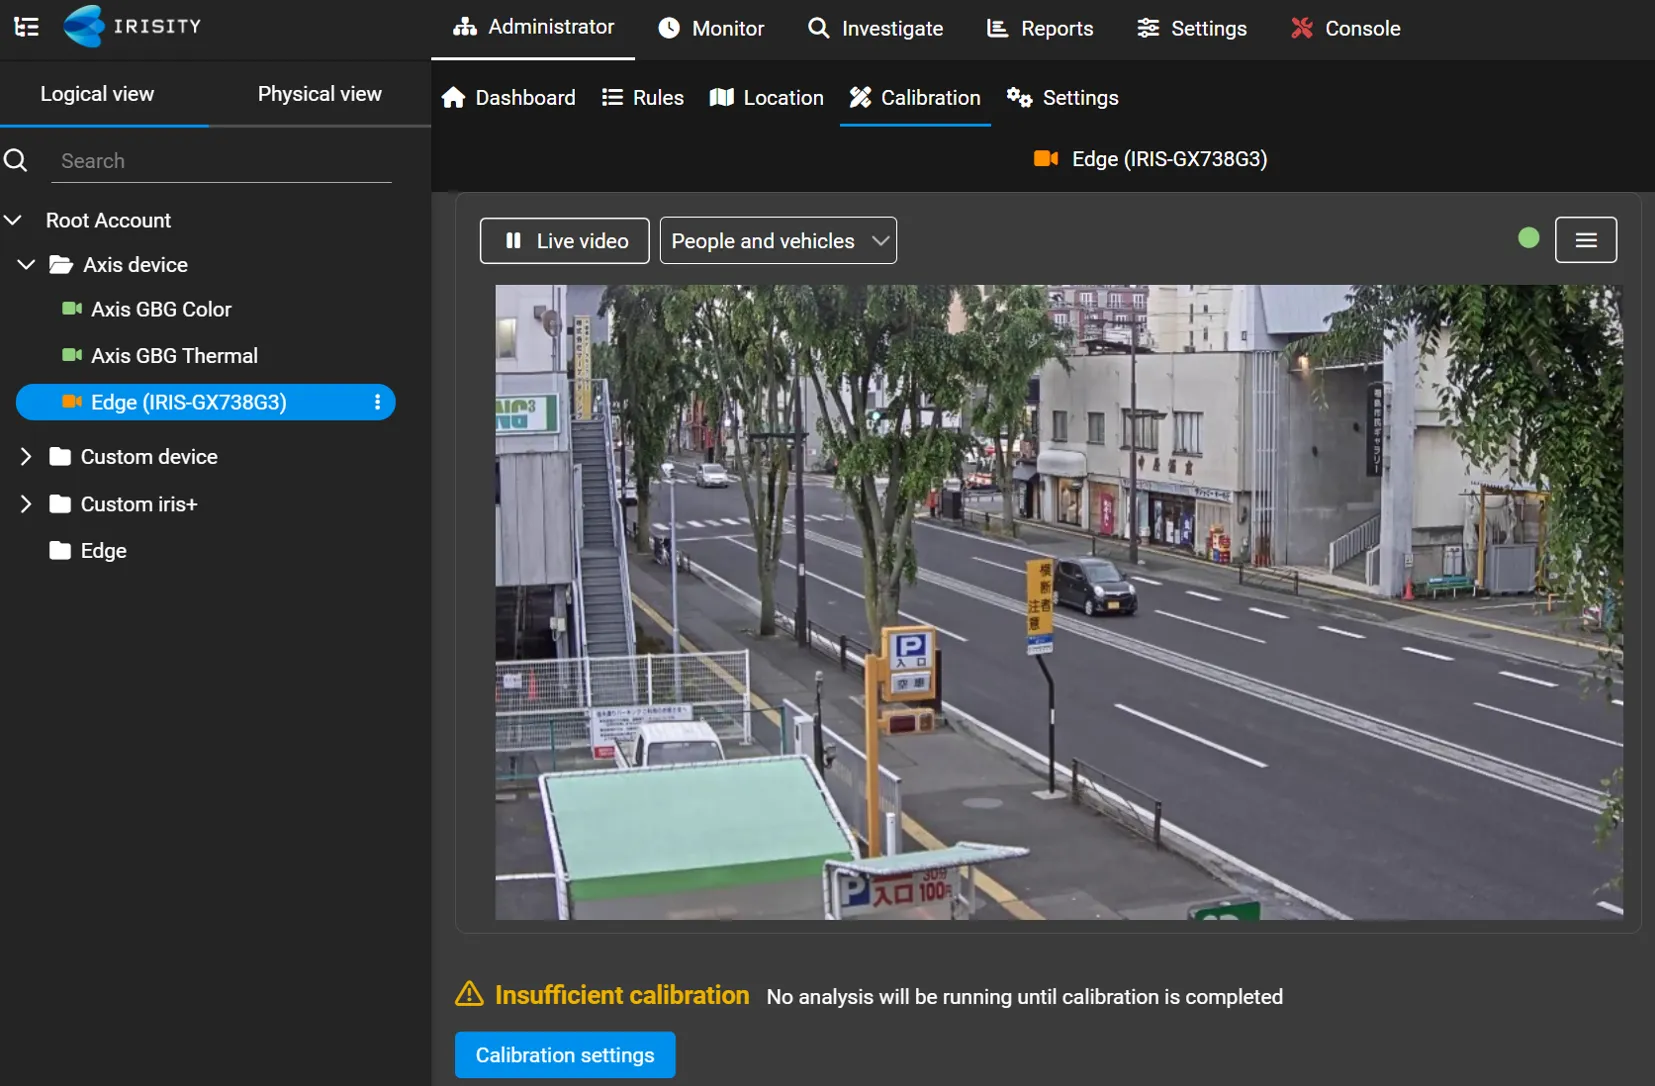Click the search magnifier icon in sidebar
The height and width of the screenshot is (1086, 1655).
(x=16, y=160)
